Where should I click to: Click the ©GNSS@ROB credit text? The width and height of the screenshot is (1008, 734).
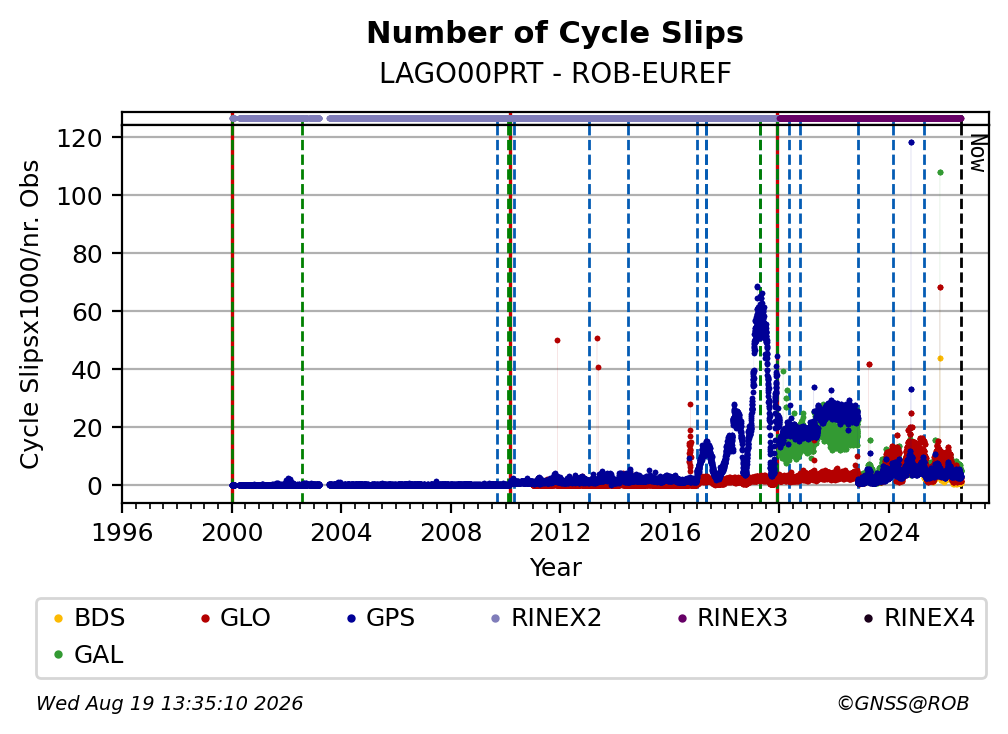903,703
